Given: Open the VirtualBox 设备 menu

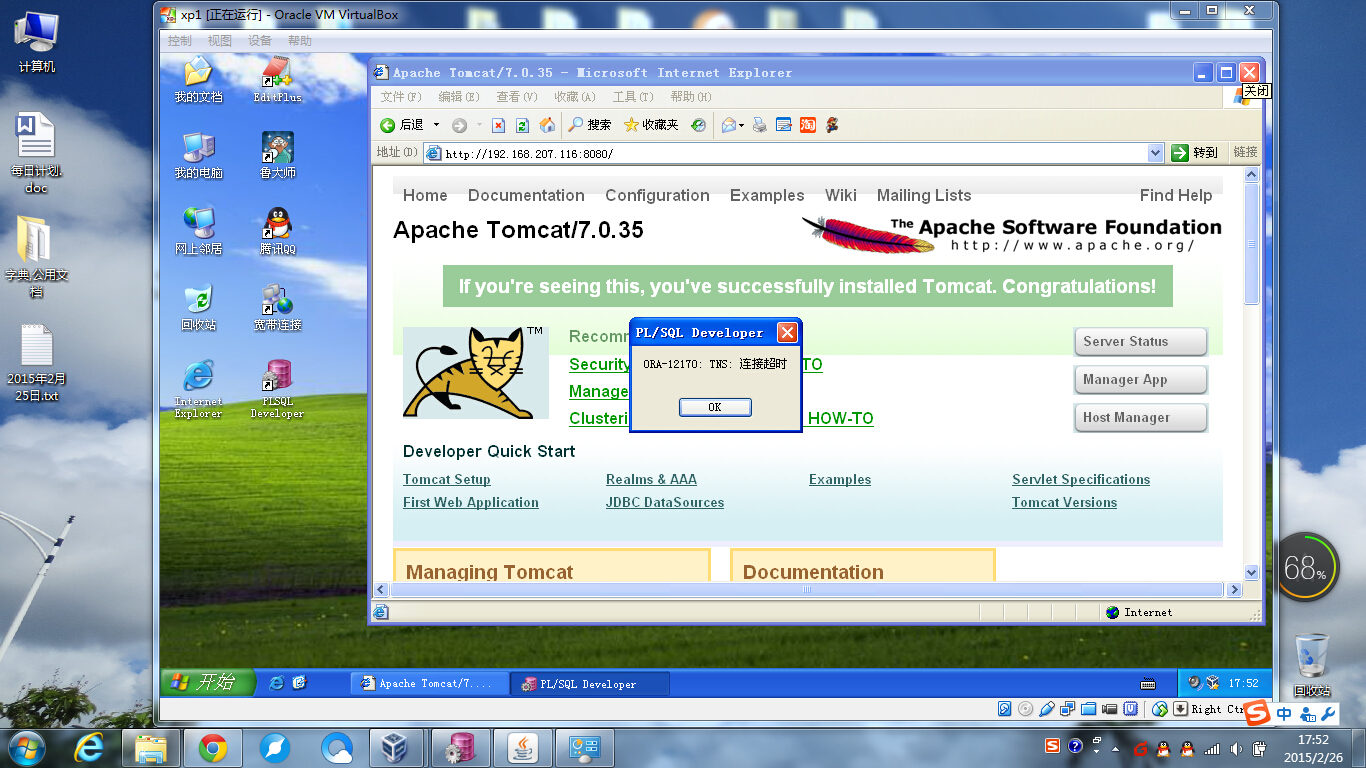Looking at the screenshot, I should pos(260,41).
